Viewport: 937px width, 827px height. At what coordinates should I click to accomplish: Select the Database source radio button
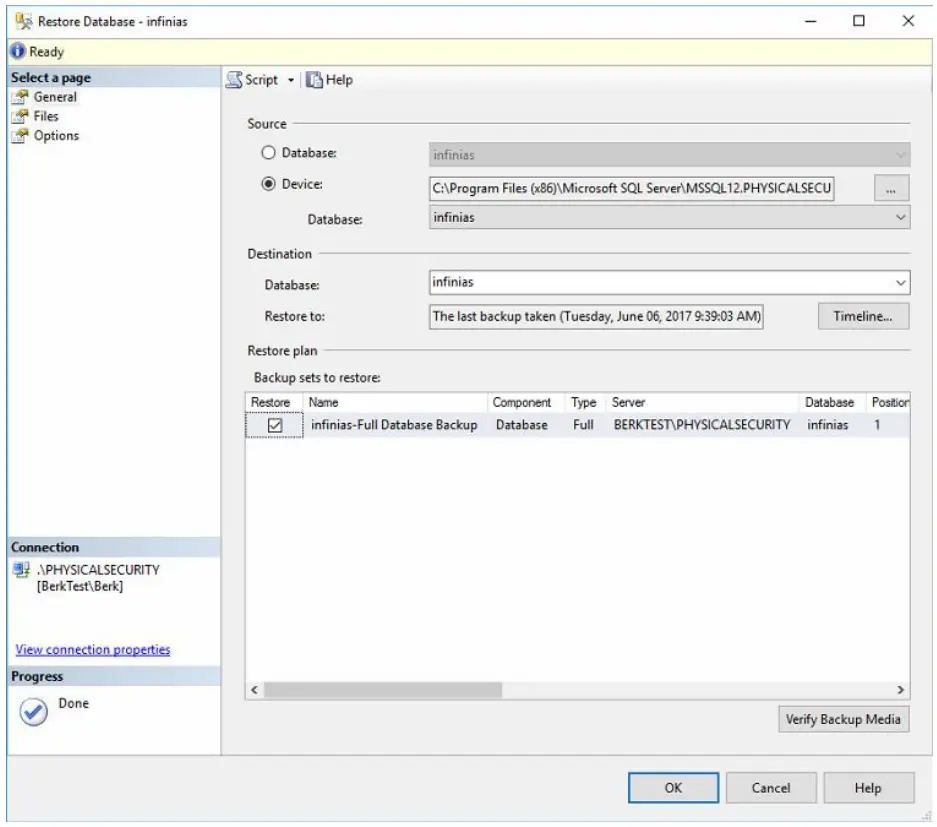268,154
